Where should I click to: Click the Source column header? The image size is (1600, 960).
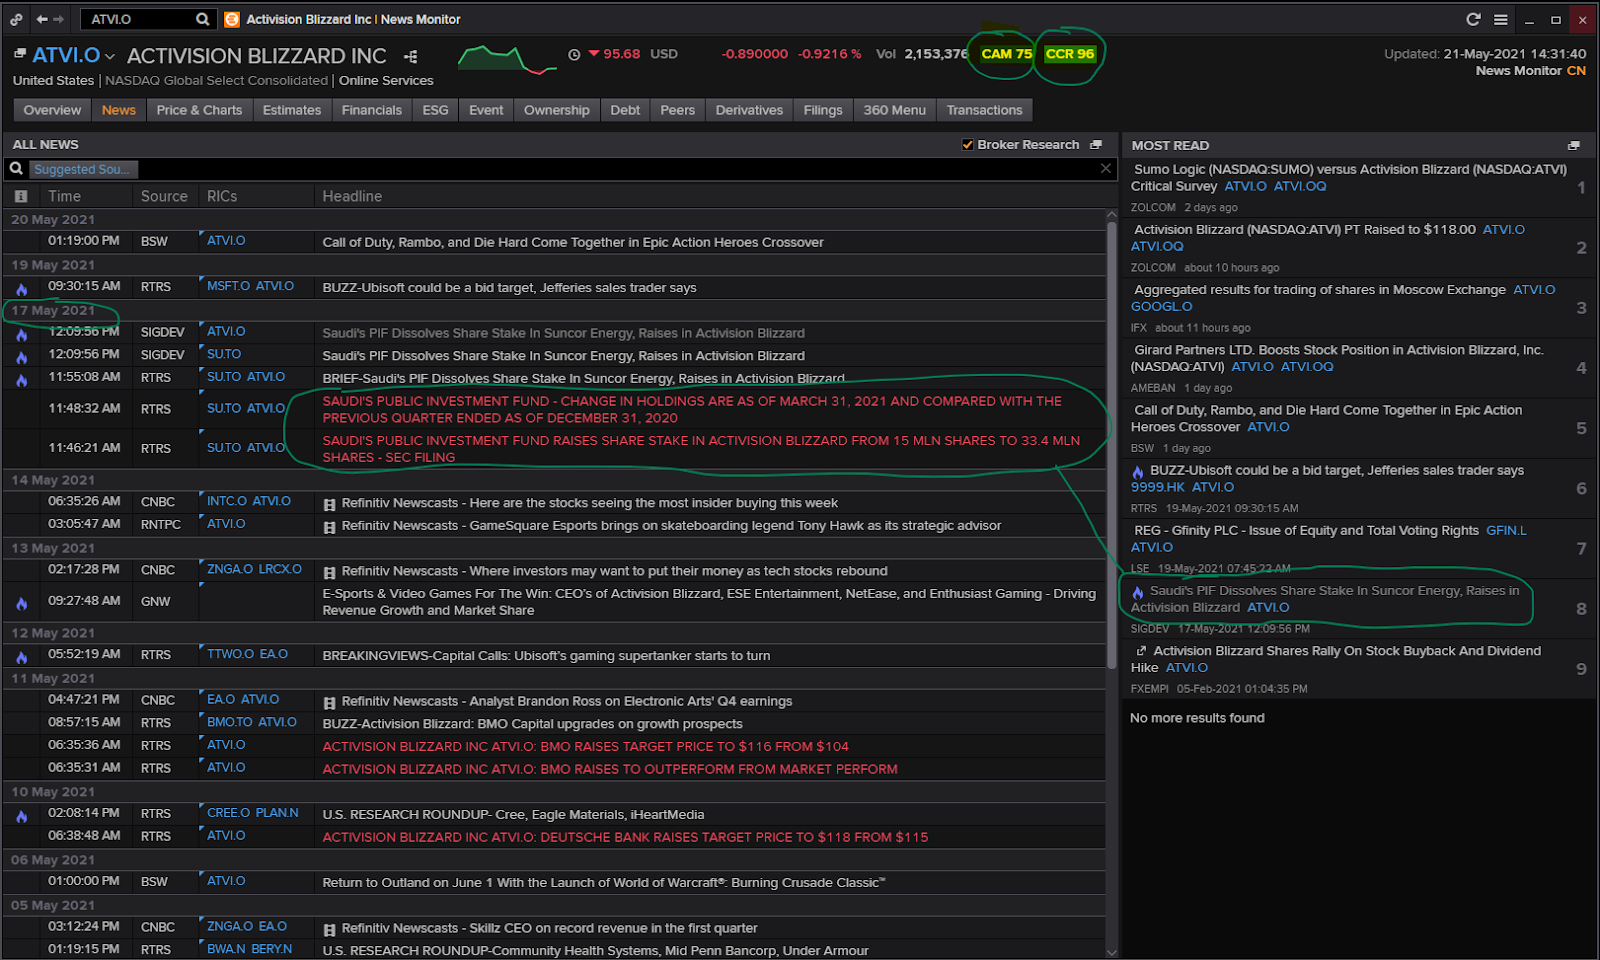(164, 197)
